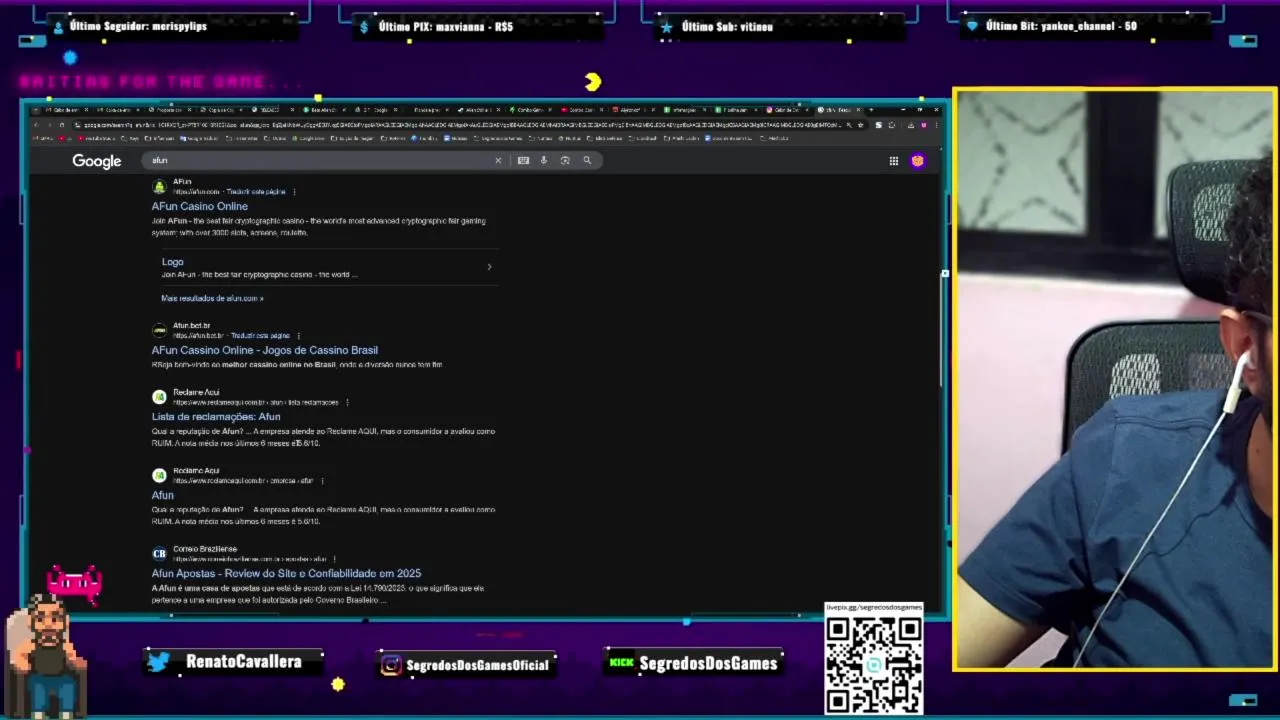
Task: Click Mais resultados de afun.com
Action: point(213,298)
